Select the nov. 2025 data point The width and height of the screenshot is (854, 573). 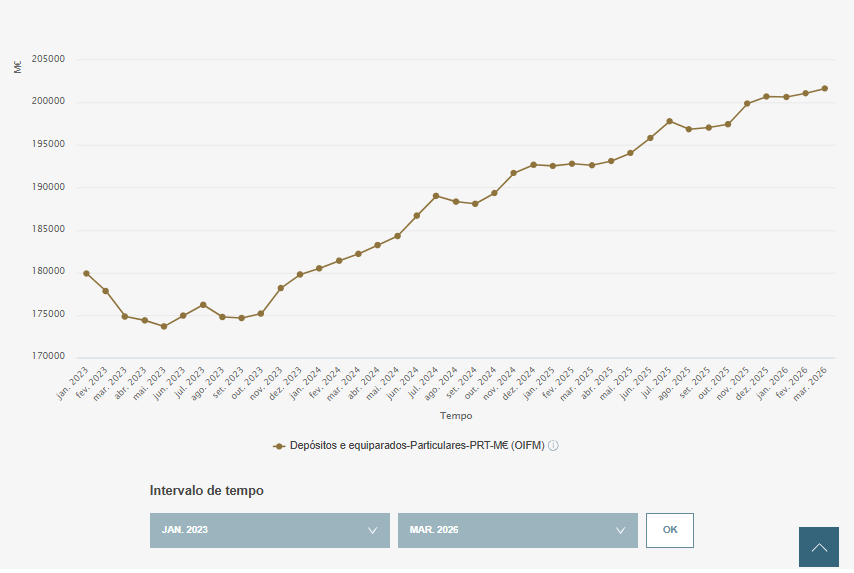(x=747, y=103)
